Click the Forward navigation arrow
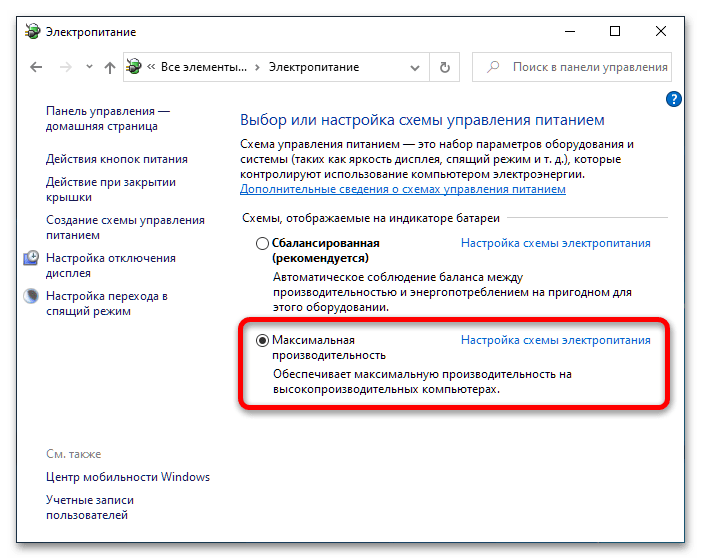This screenshot has width=701, height=559. click(66, 68)
